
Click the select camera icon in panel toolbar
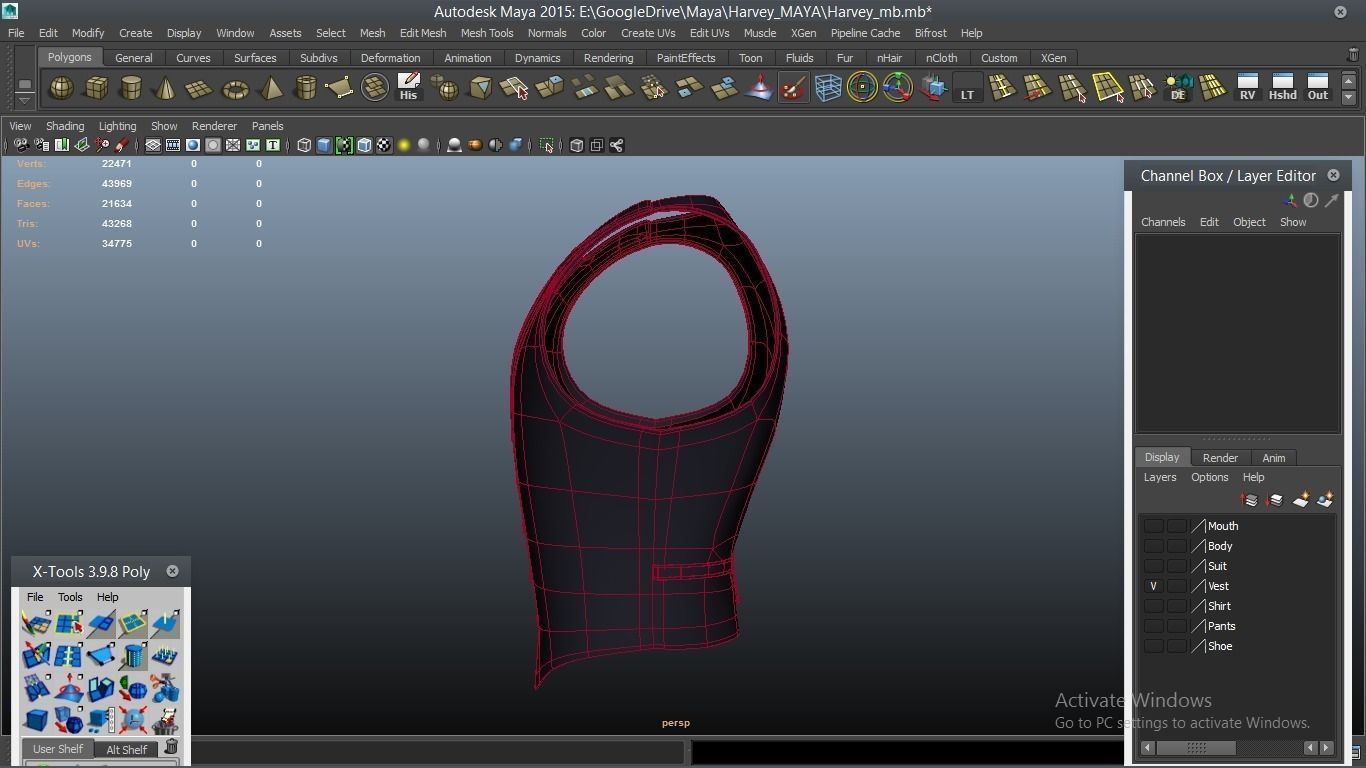(x=21, y=145)
